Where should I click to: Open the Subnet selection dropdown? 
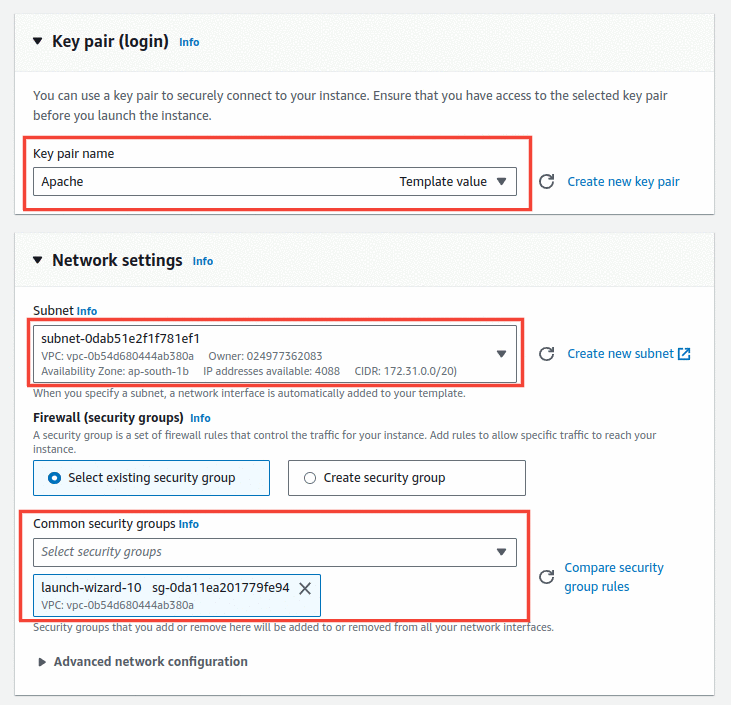pos(275,354)
